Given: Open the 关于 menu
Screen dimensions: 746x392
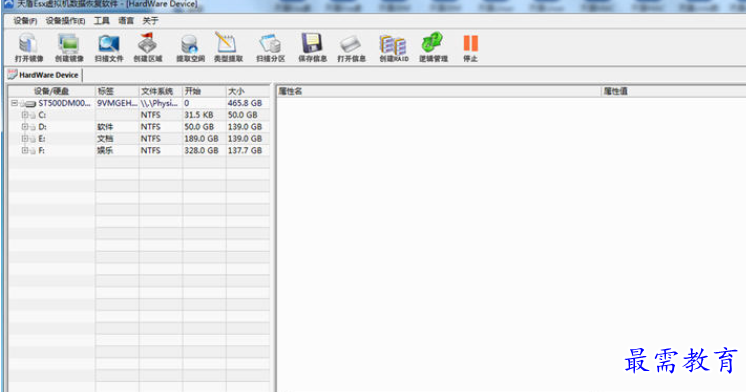Looking at the screenshot, I should 150,21.
